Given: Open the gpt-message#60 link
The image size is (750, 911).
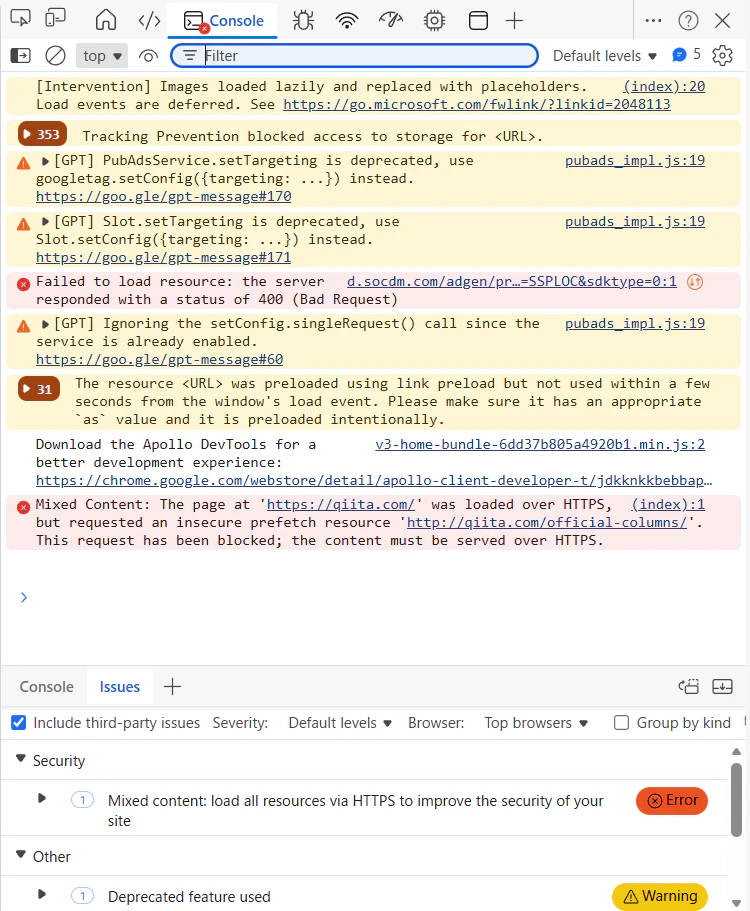Looking at the screenshot, I should (159, 360).
